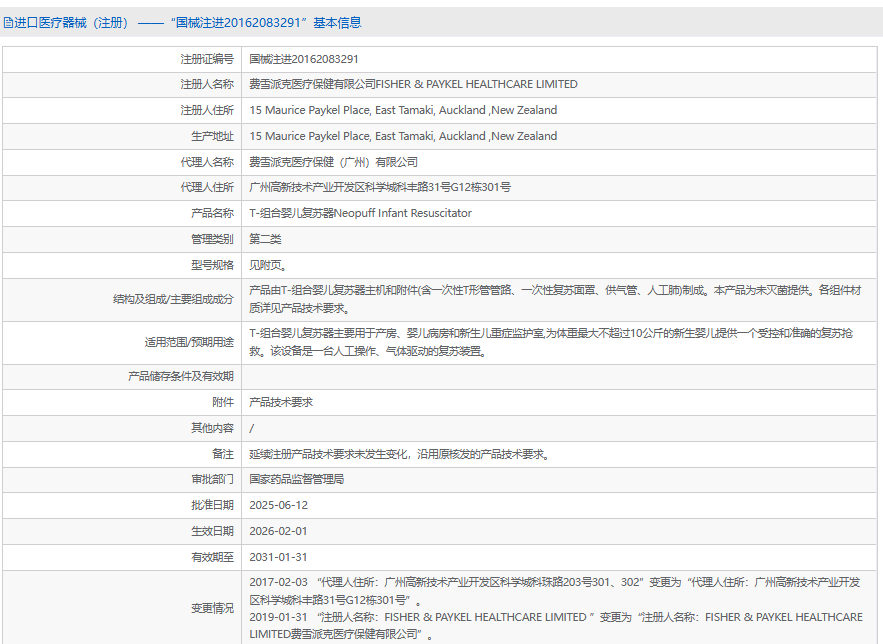Click the slash value in the 其他内容 row
The height and width of the screenshot is (644, 883).
click(252, 428)
